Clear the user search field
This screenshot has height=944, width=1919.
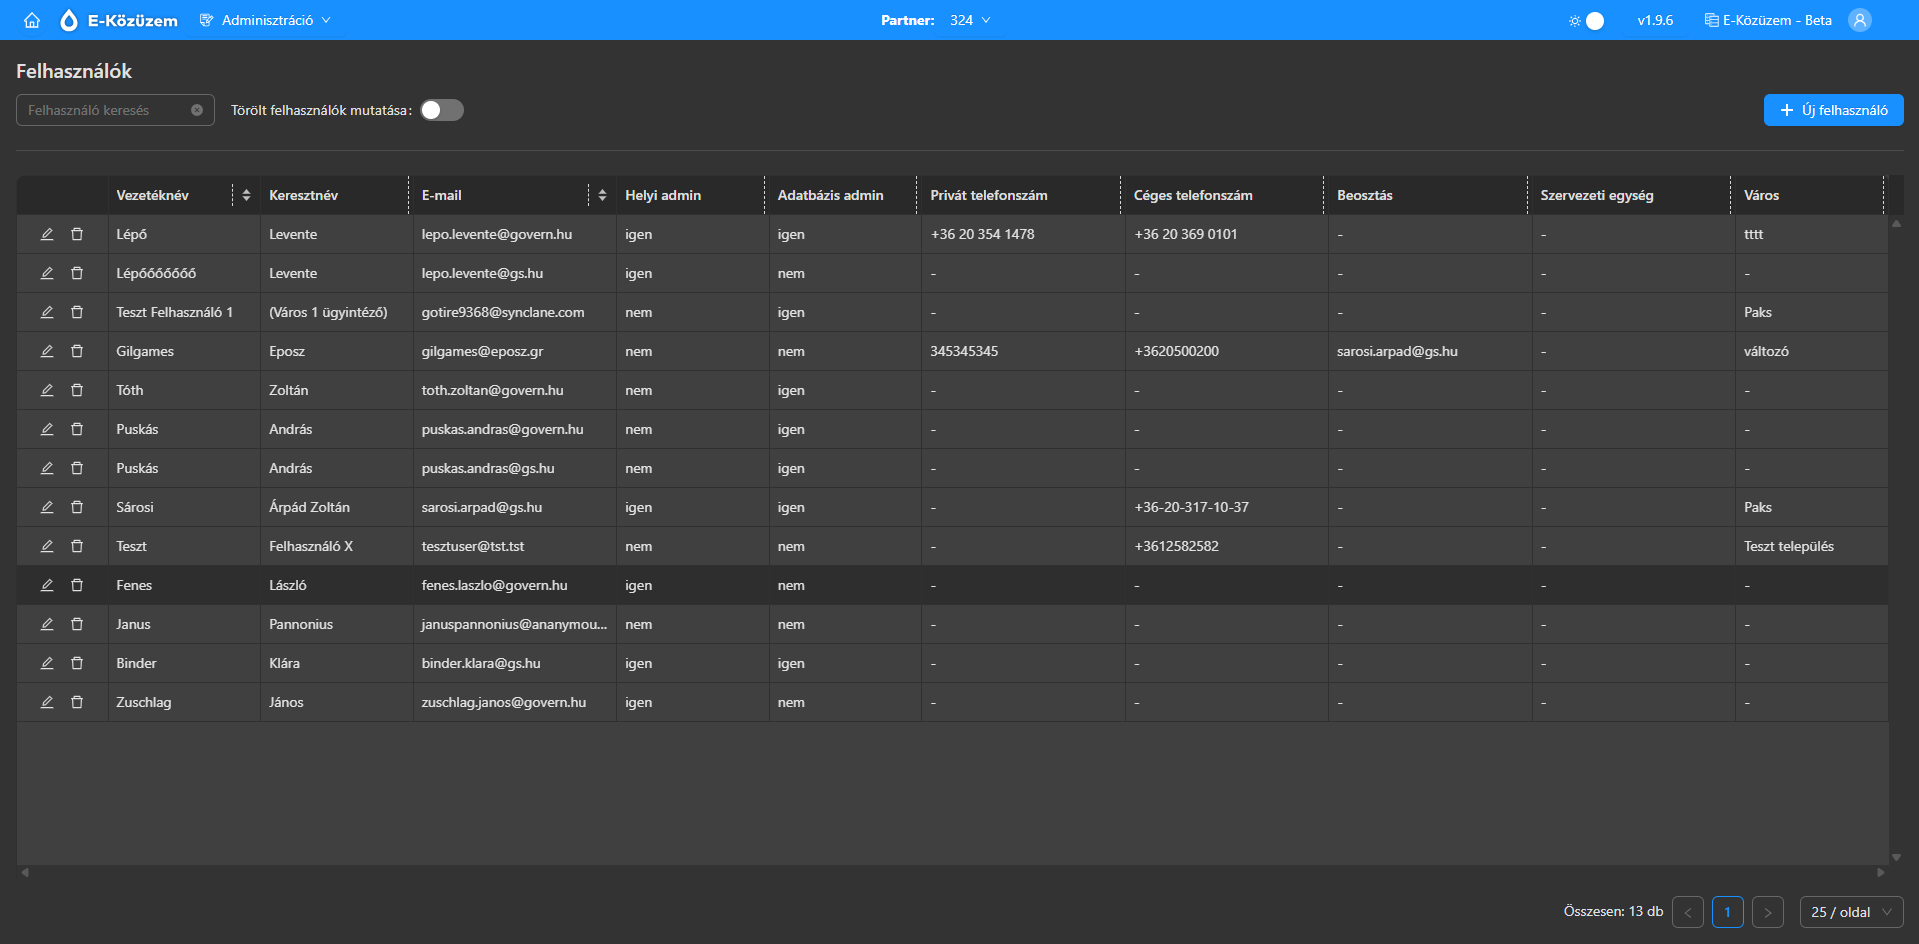197,110
